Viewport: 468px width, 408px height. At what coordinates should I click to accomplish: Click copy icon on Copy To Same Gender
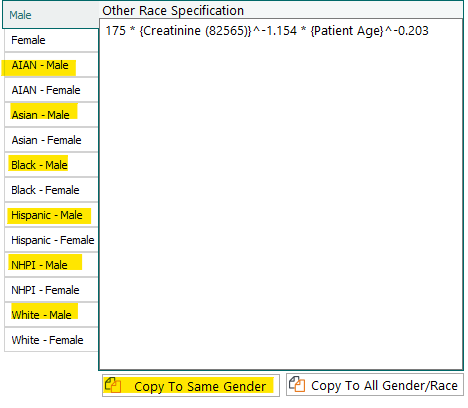pyautogui.click(x=113, y=385)
